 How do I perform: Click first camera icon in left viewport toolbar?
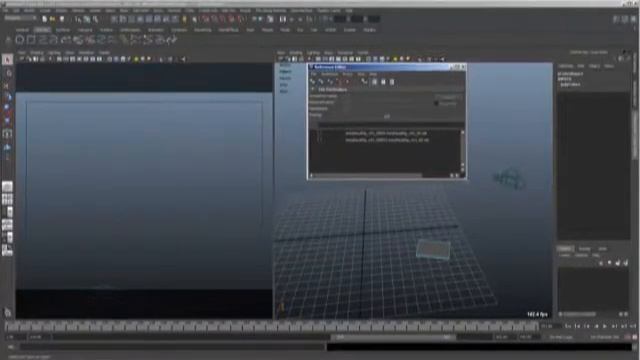click(22, 59)
